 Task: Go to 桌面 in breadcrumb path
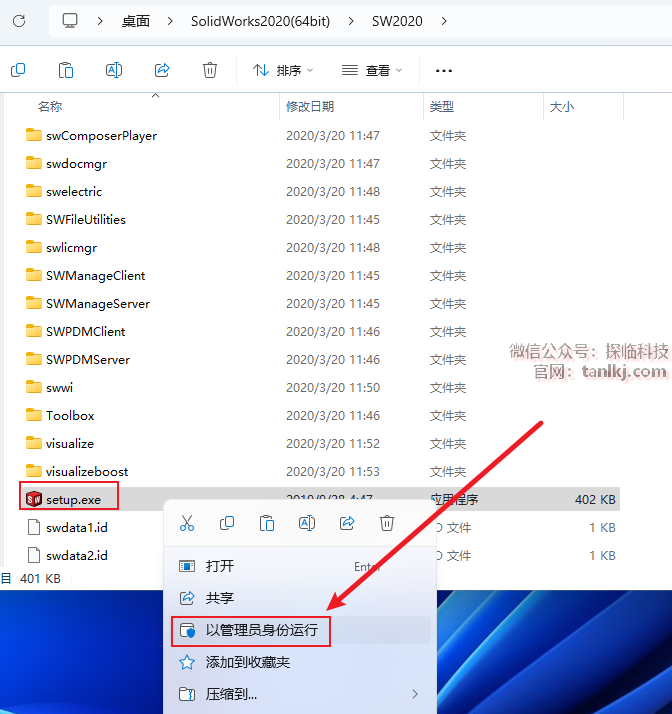136,21
